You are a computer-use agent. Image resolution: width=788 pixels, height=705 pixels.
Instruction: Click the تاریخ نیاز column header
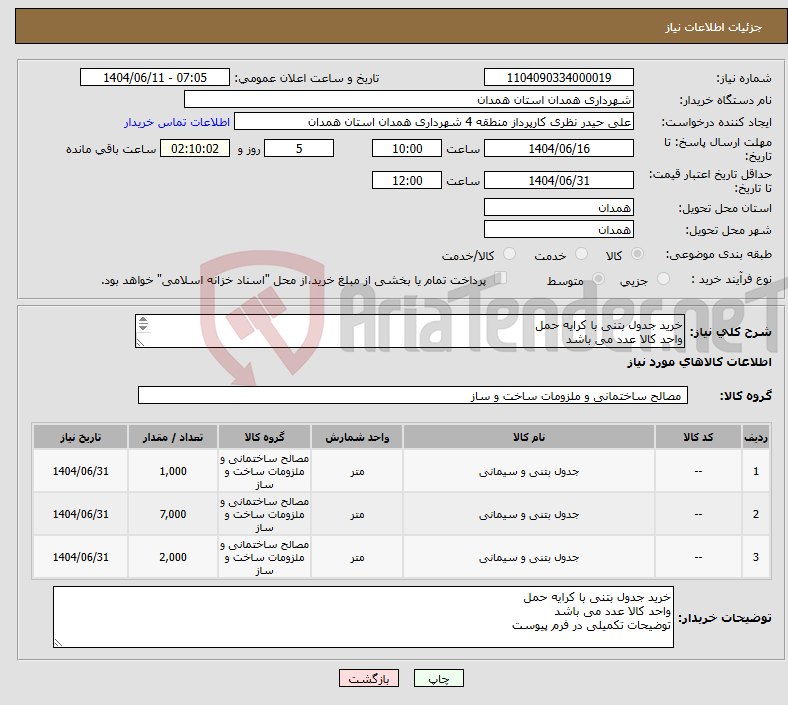(x=80, y=437)
